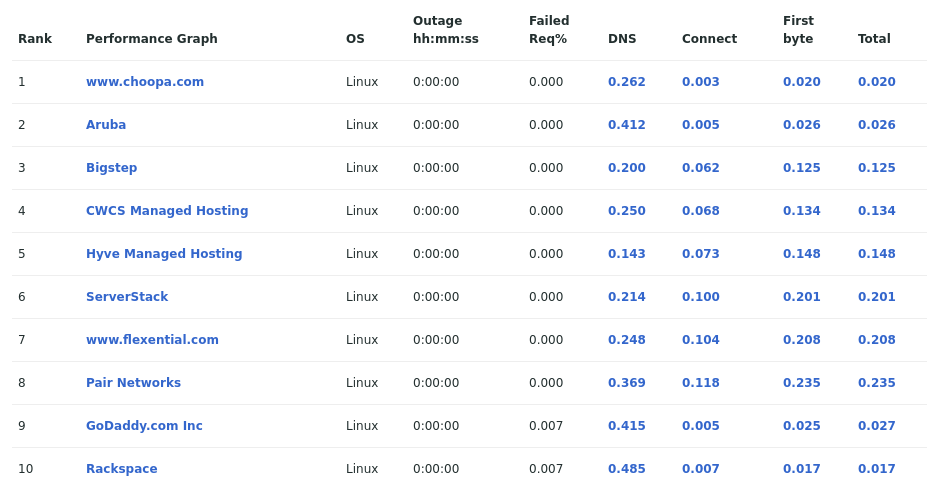Click Total value 0.148 for Hyve row
939x490 pixels.
point(877,254)
